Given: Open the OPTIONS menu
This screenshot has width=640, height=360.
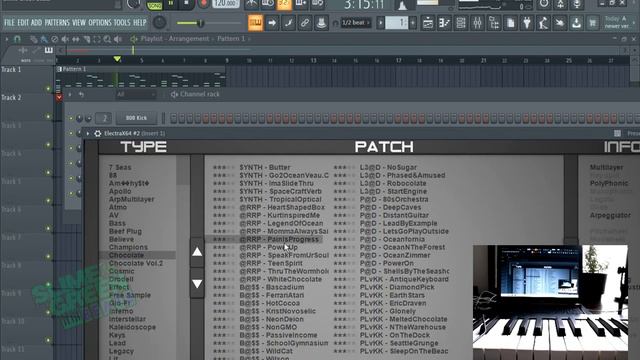Looking at the screenshot, I should point(100,22).
